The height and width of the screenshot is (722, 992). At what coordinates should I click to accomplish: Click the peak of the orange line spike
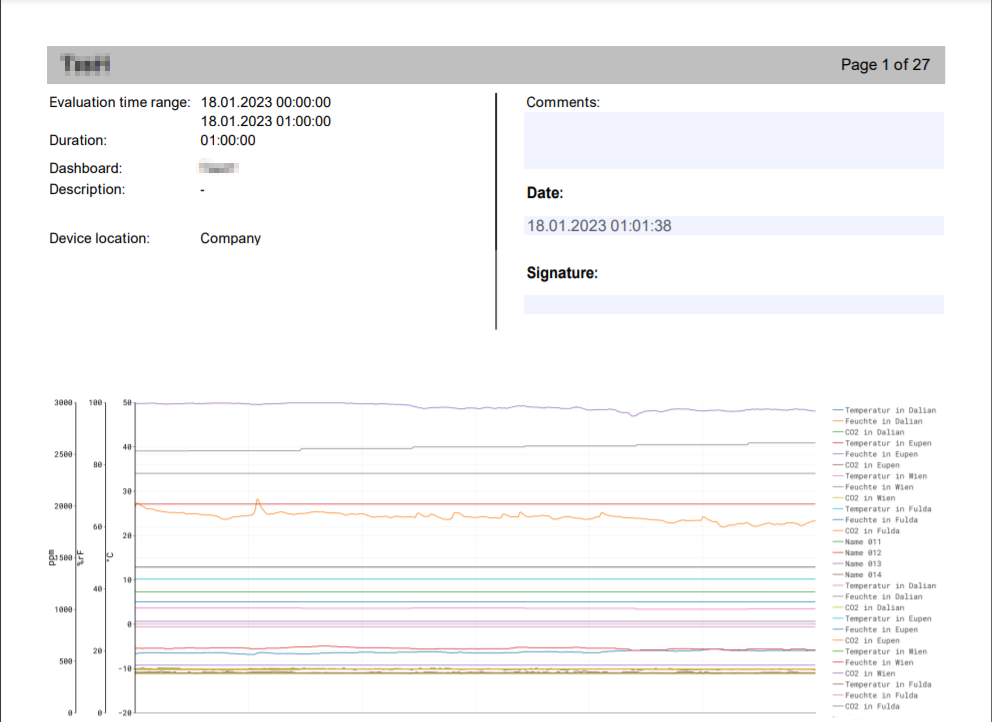coord(258,499)
